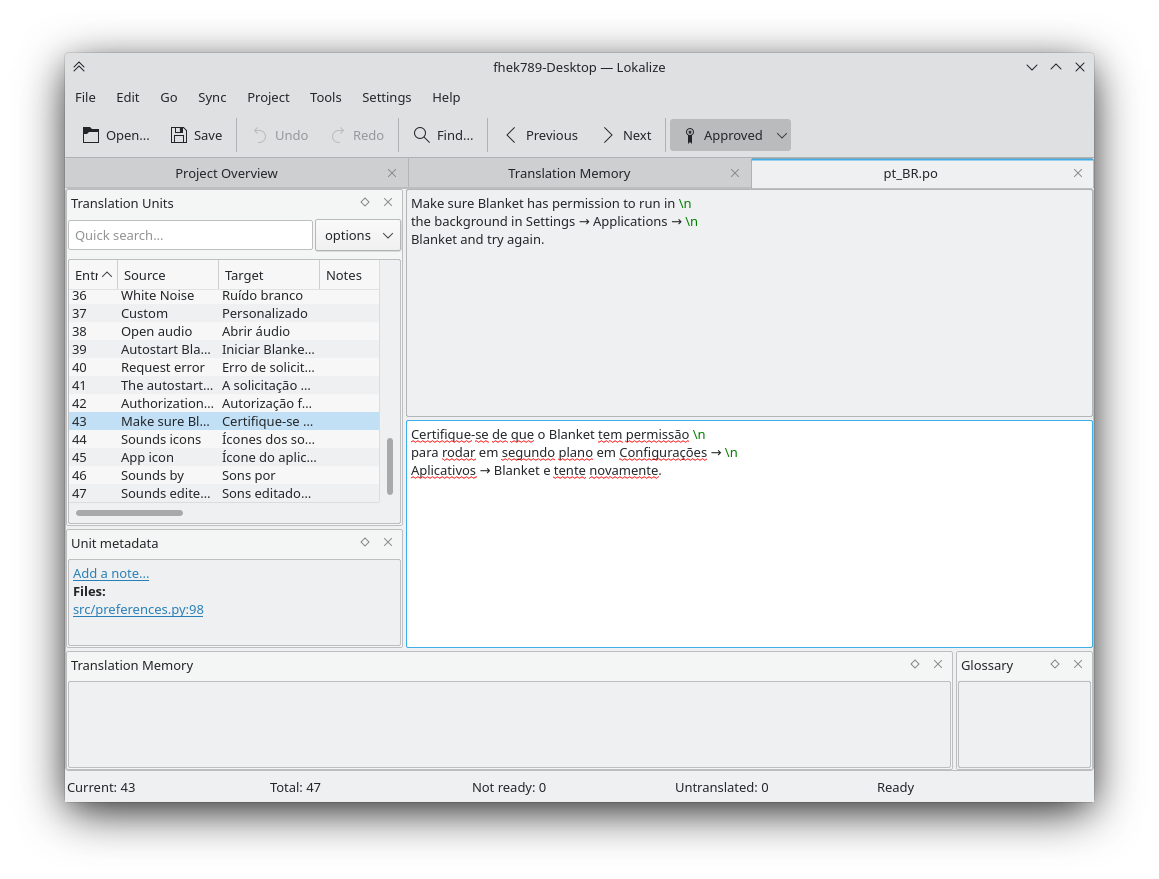Image resolution: width=1159 pixels, height=879 pixels.
Task: Float the Translation Units panel
Action: point(365,202)
